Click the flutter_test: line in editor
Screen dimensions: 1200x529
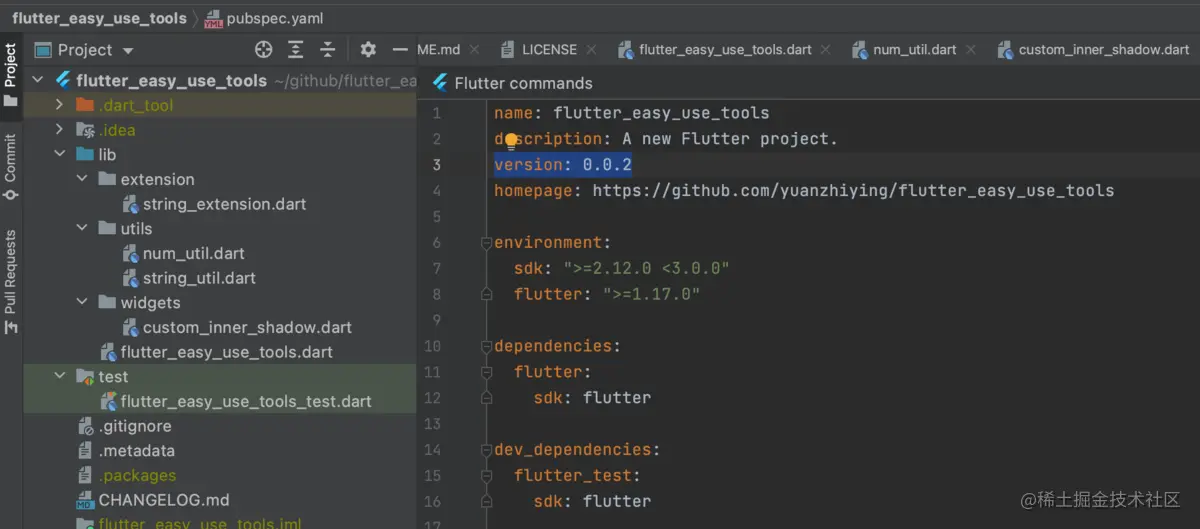tap(577, 476)
